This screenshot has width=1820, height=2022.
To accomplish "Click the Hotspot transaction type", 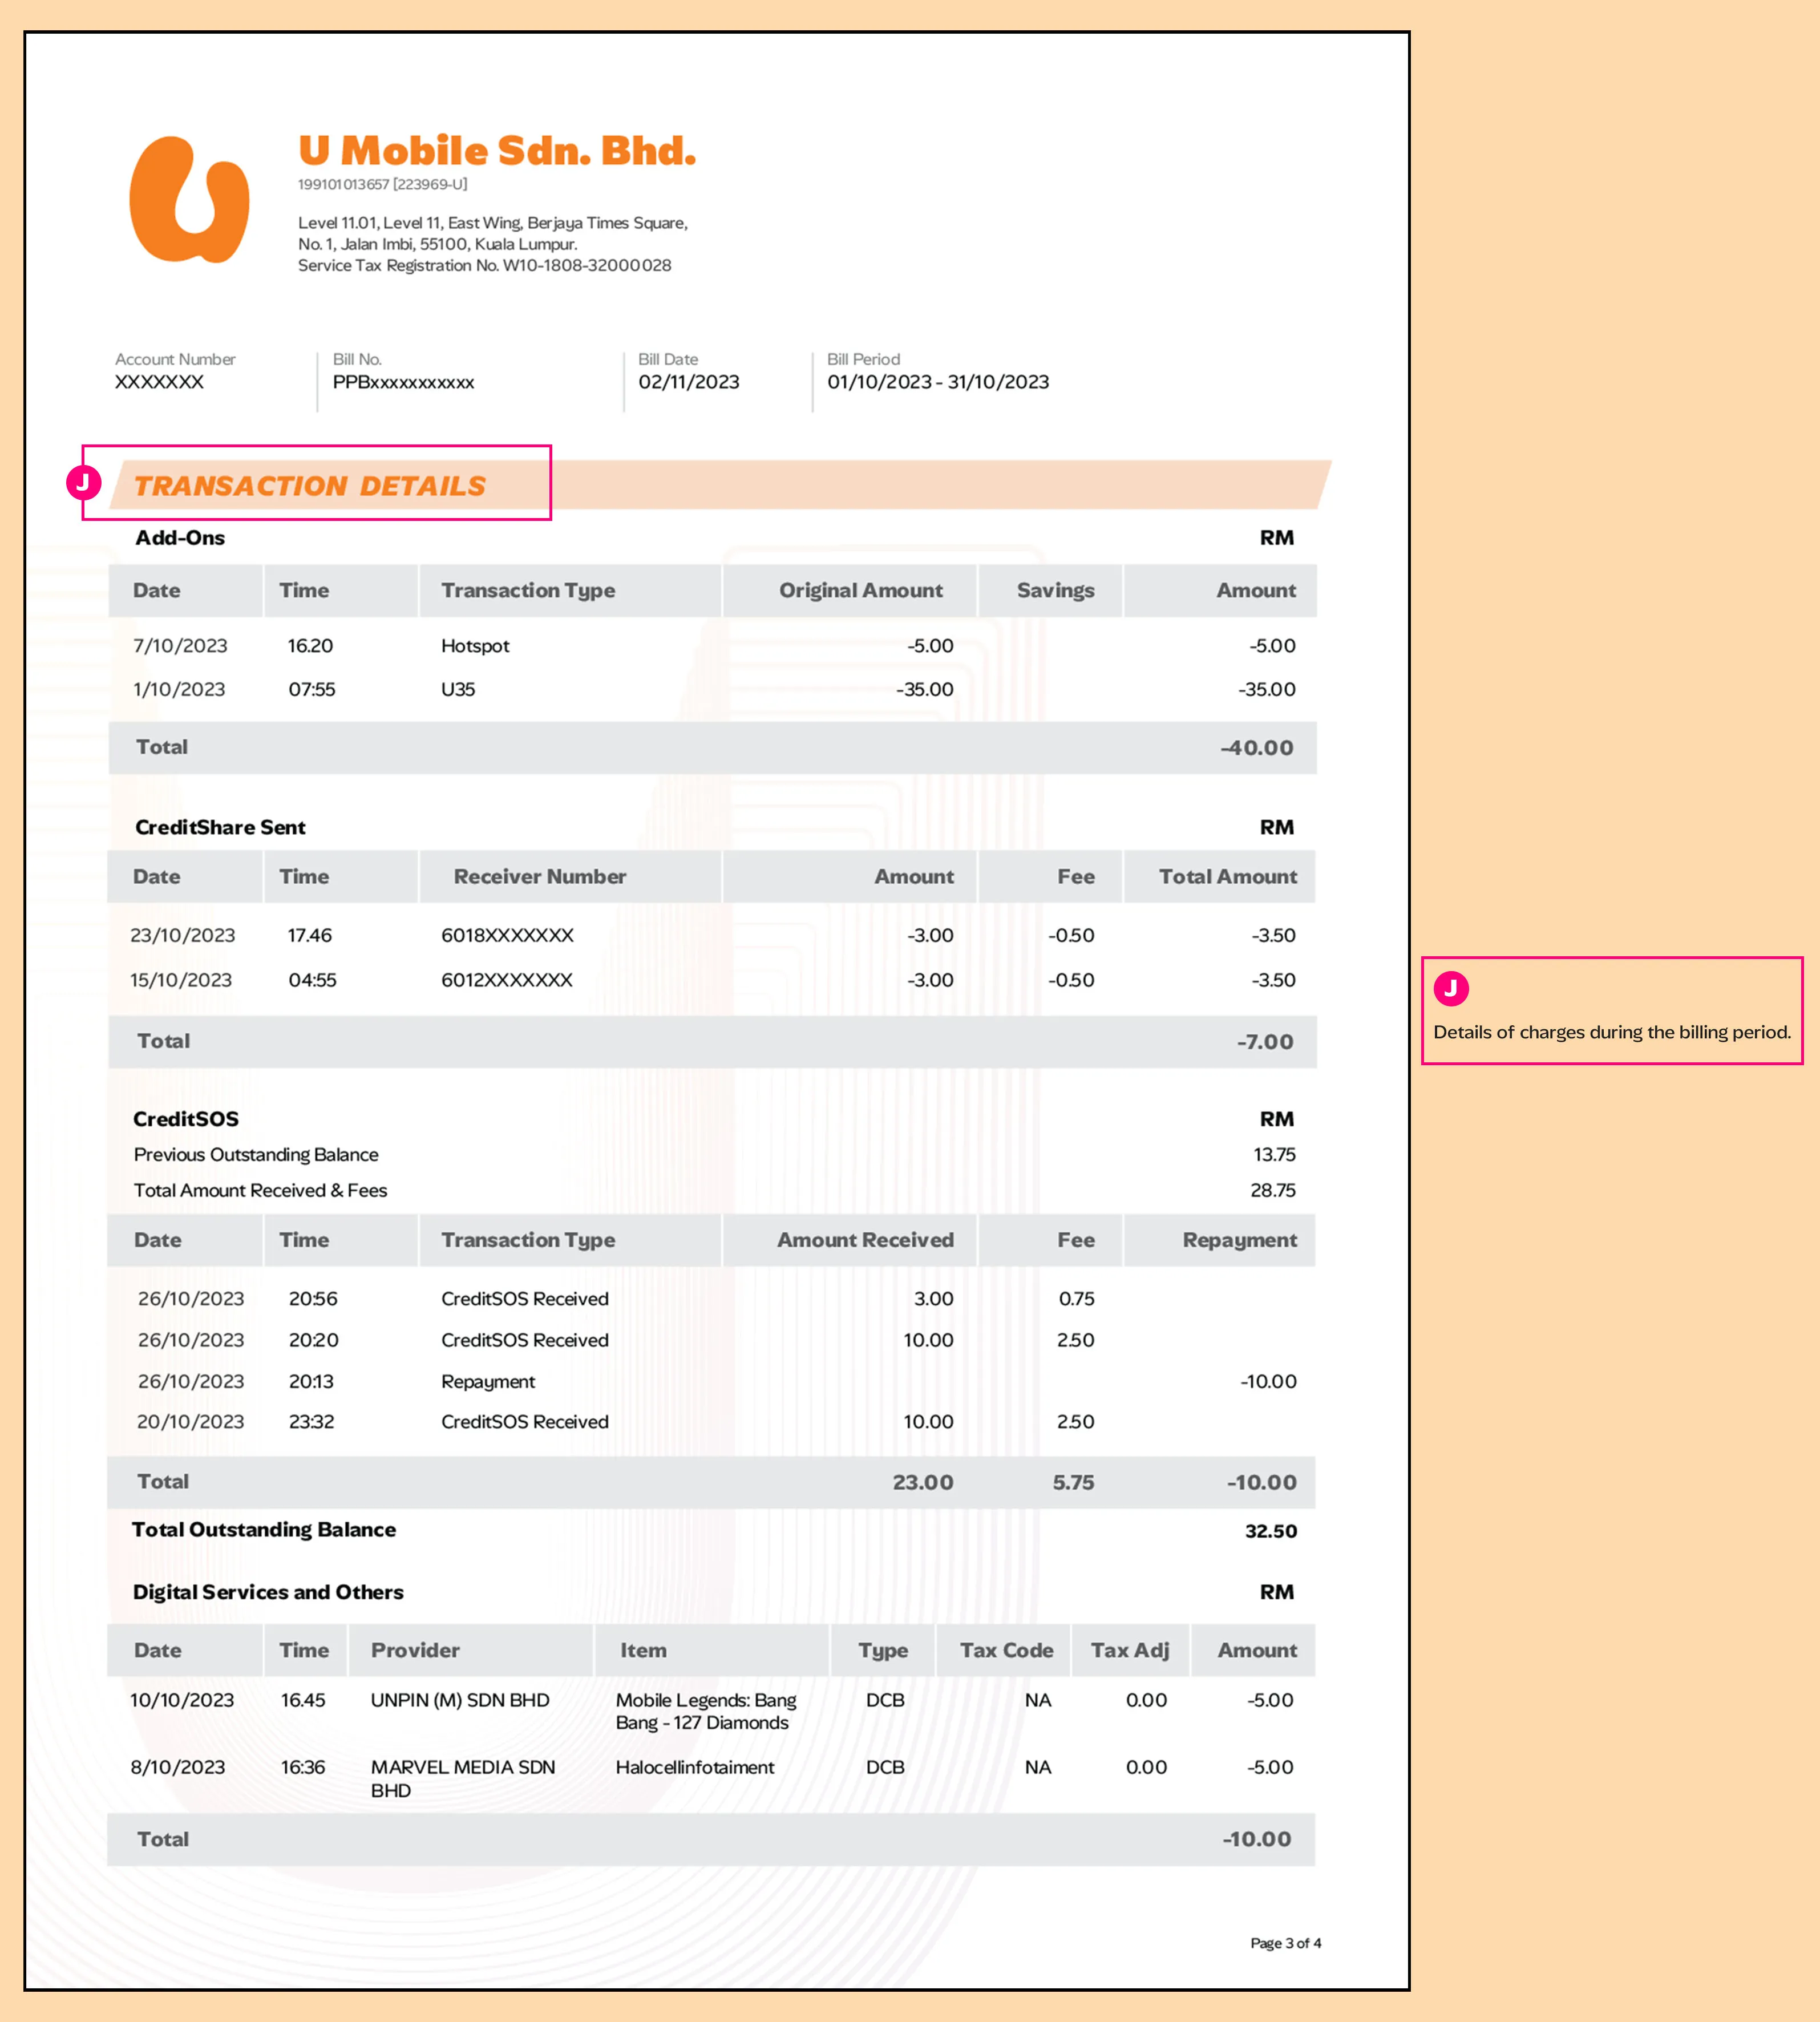I will click(x=475, y=646).
